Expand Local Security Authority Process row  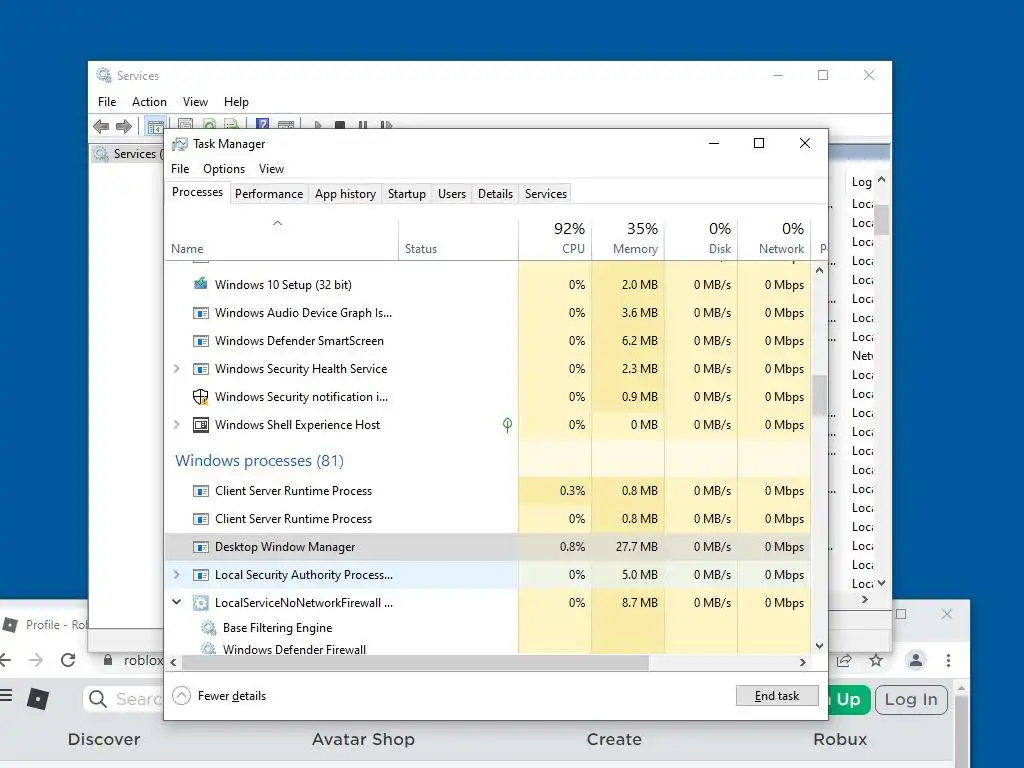[176, 575]
